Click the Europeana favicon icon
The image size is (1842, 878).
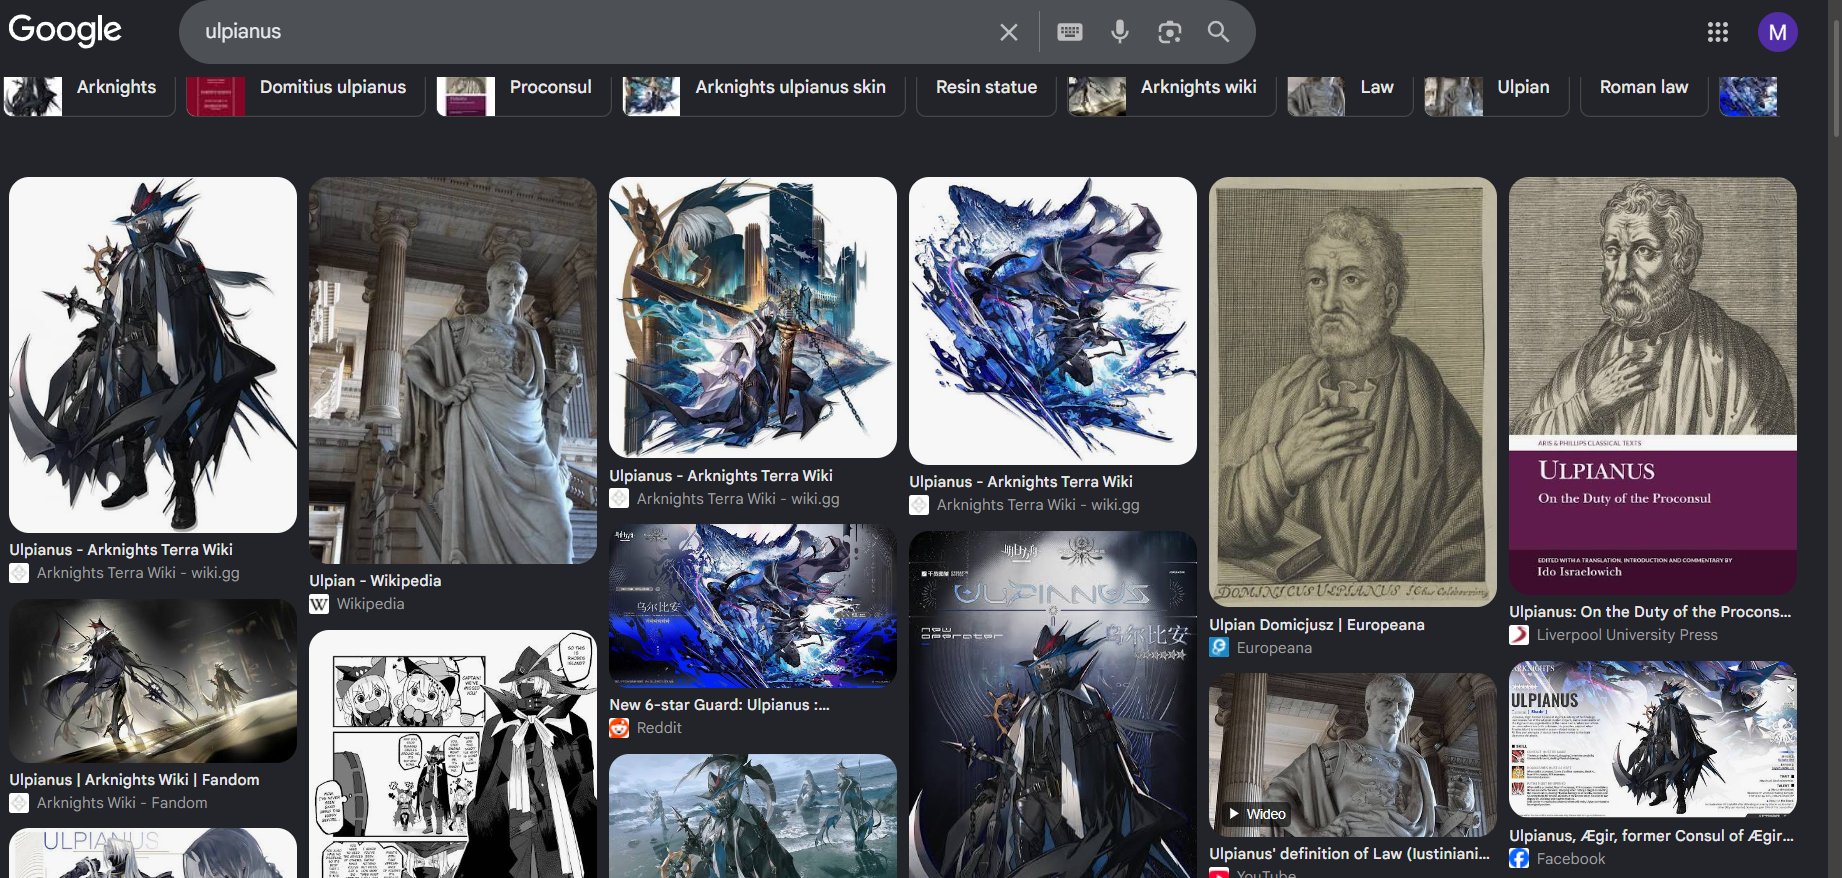(x=1219, y=648)
